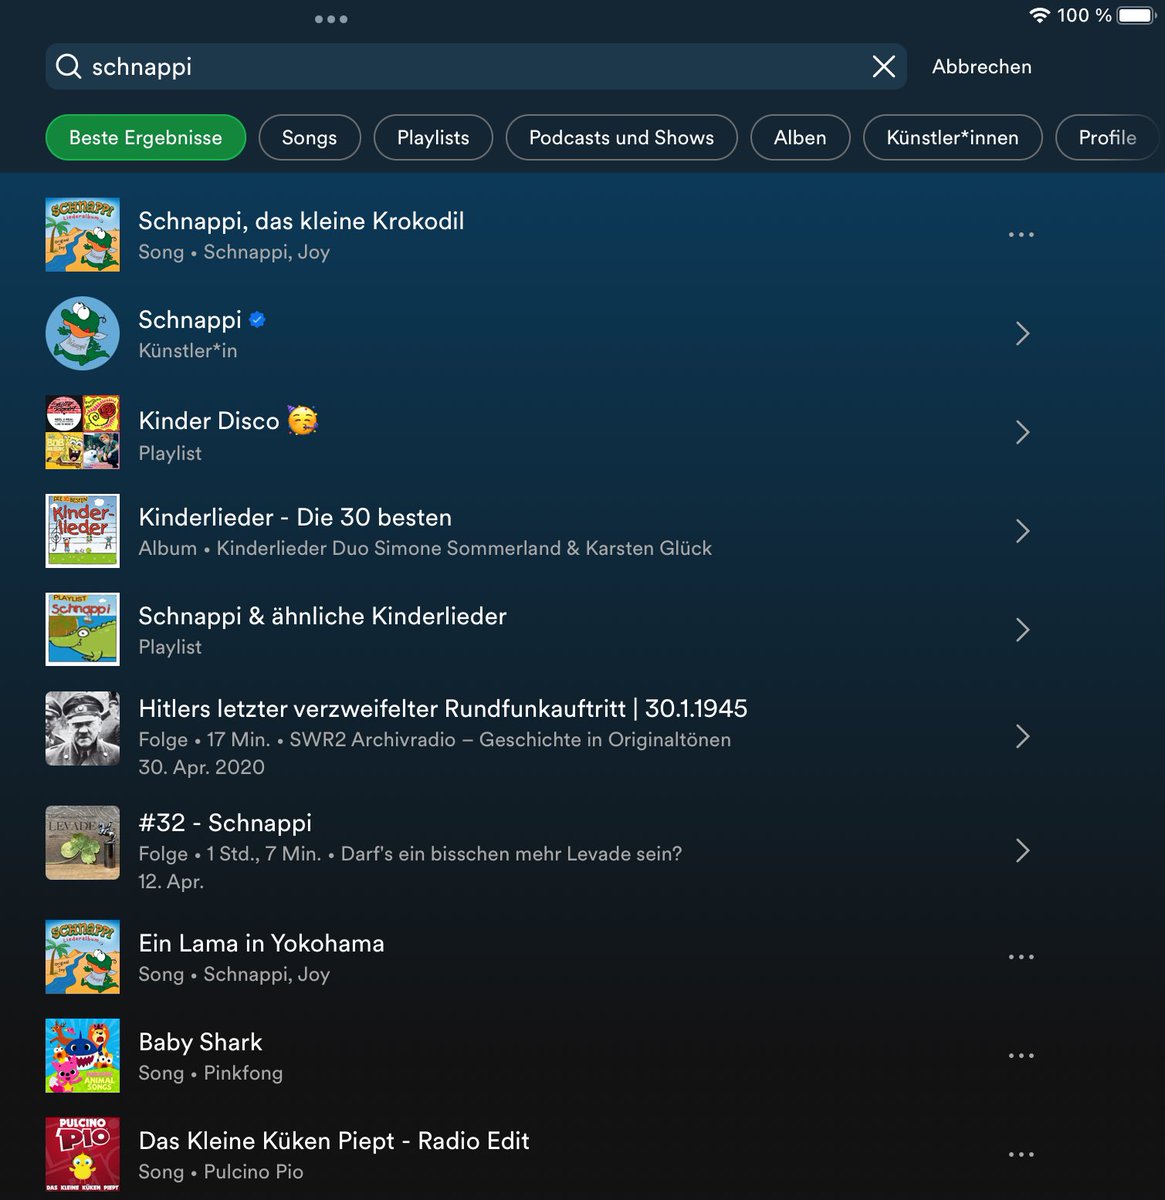Tap the Kinder Disco playlist collage cover
The image size is (1165, 1200).
pyautogui.click(x=83, y=432)
